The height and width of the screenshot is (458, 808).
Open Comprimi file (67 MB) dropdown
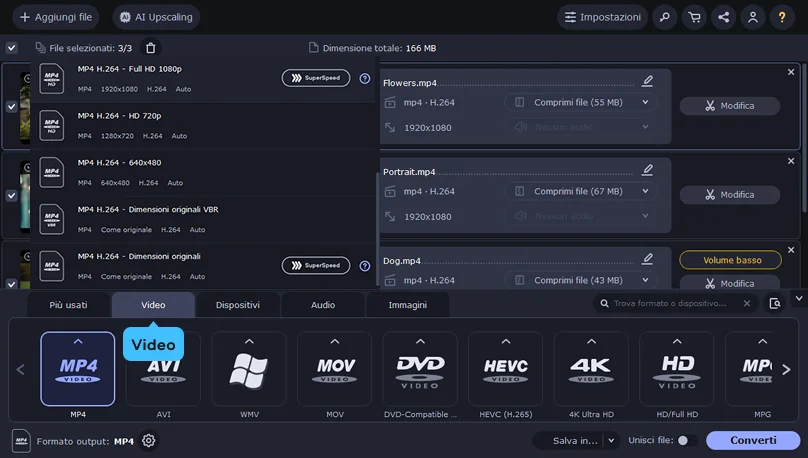point(581,192)
